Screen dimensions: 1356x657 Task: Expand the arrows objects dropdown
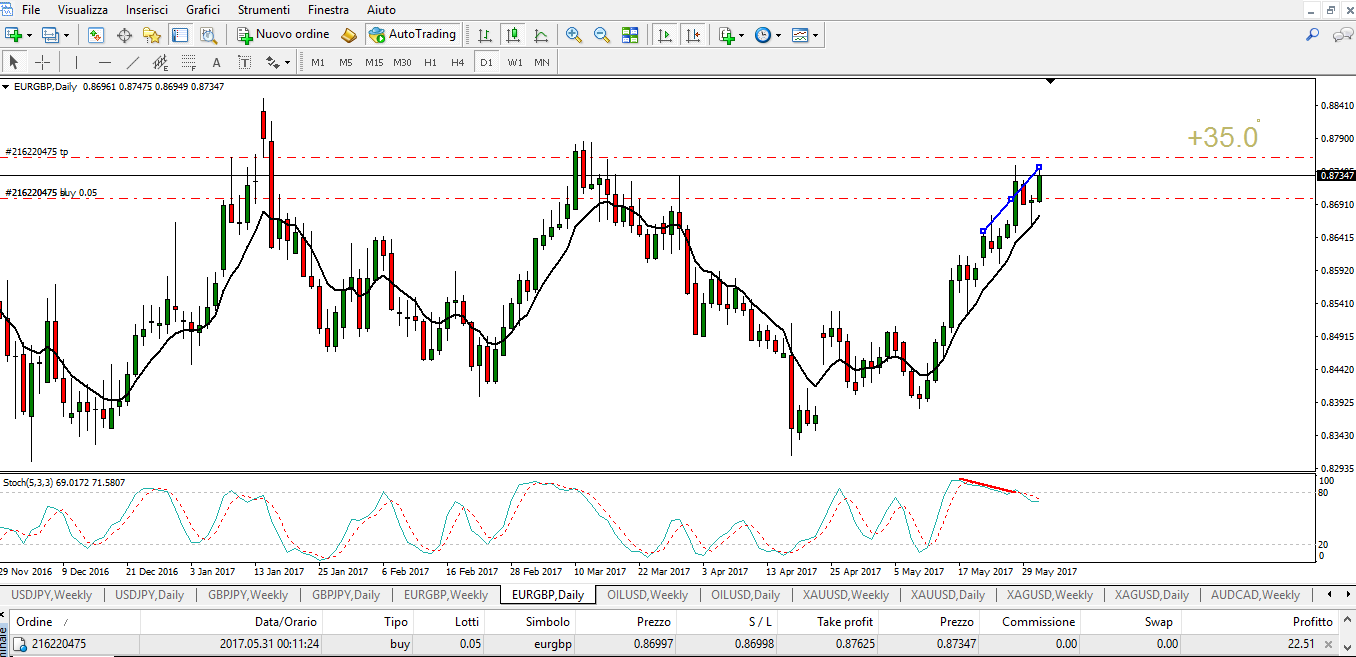[288, 62]
